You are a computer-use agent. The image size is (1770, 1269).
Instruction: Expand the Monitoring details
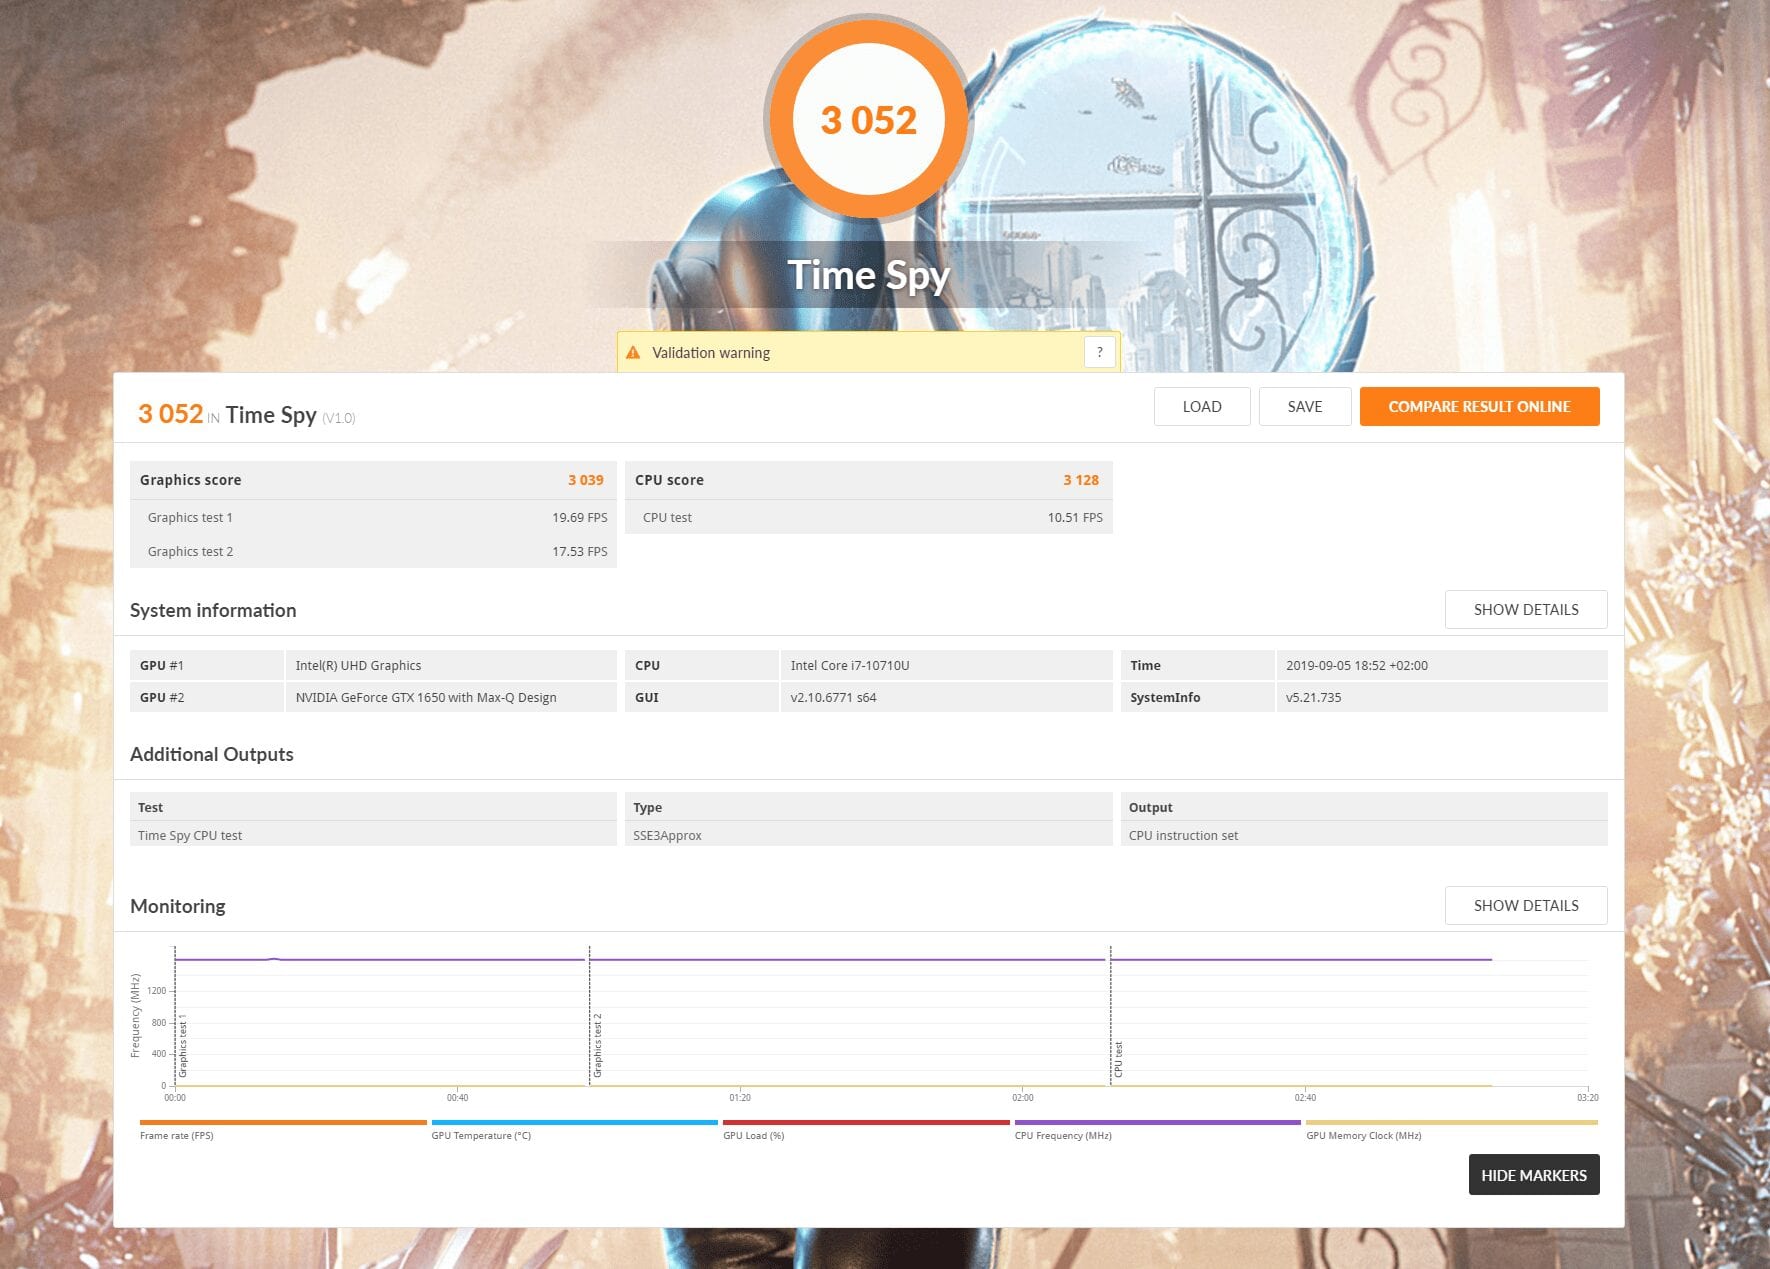coord(1525,906)
